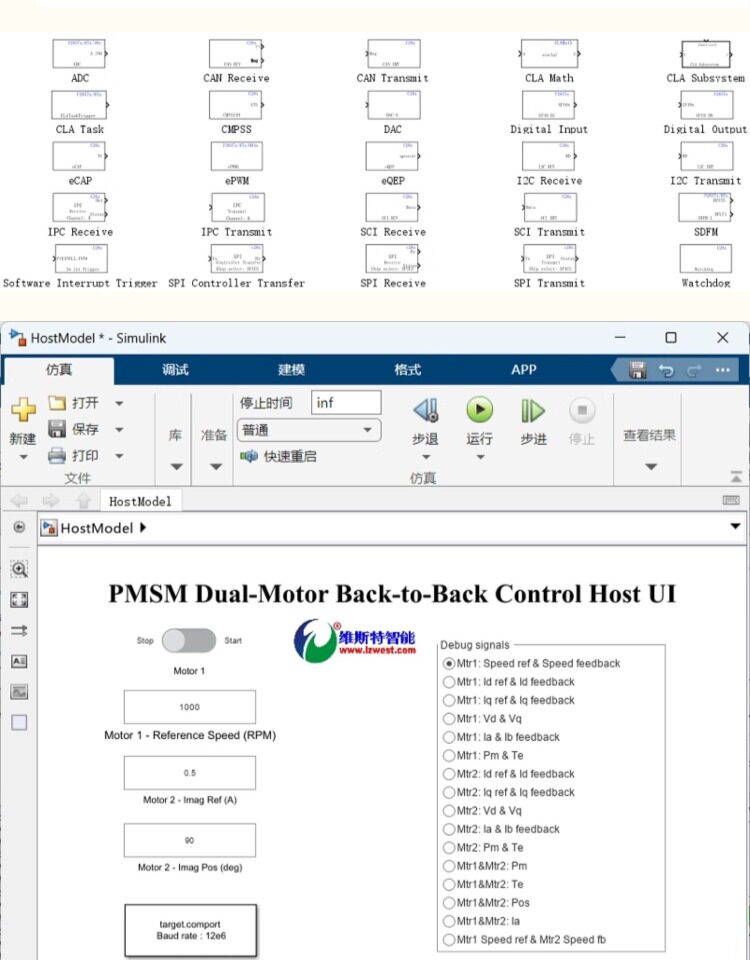Select the DAC block

(x=393, y=105)
